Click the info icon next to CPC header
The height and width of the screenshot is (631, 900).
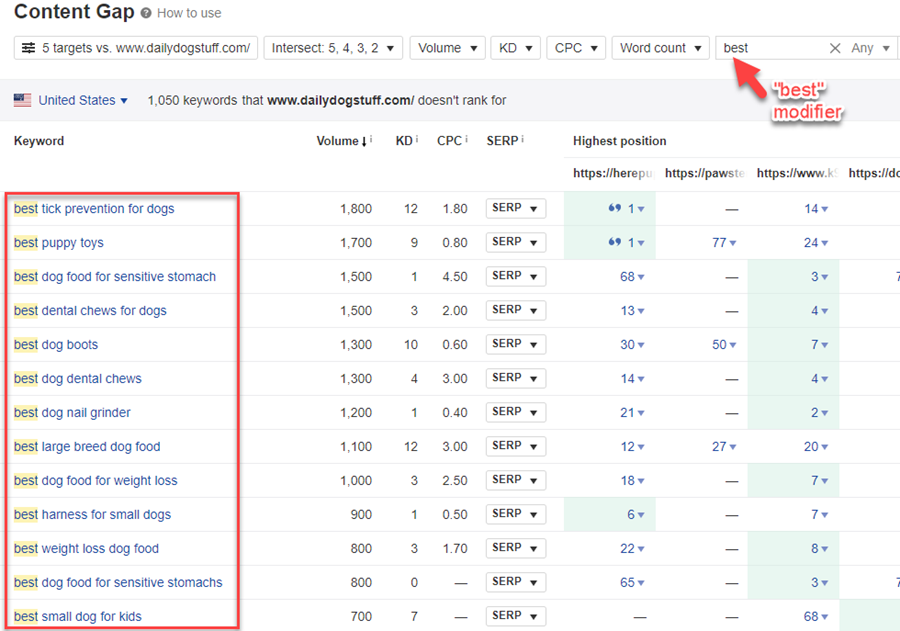click(464, 141)
